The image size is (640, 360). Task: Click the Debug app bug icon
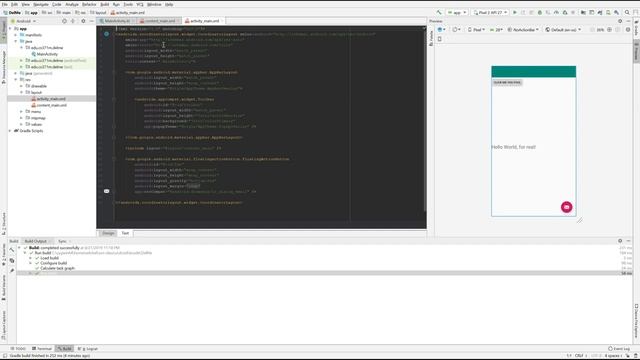[x=540, y=13]
